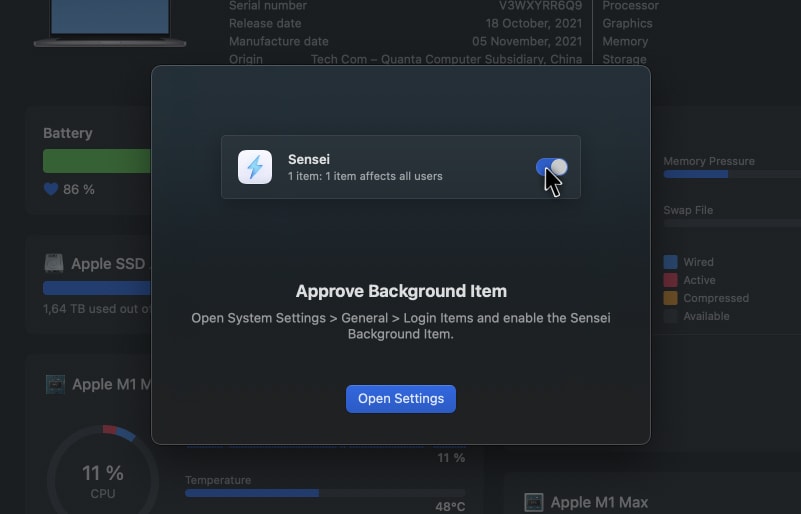
Task: Click the '1,64 TB used out of' text
Action: [97, 309]
